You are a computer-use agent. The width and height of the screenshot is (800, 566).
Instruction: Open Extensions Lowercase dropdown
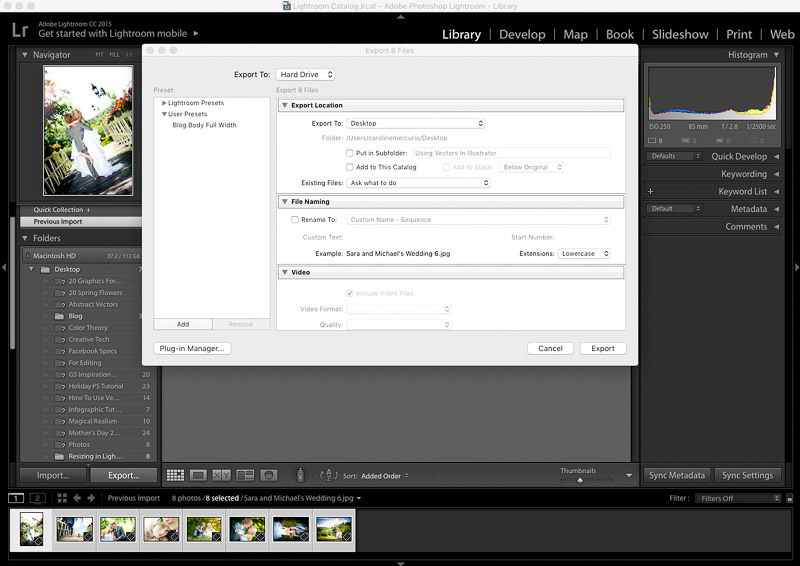pyautogui.click(x=584, y=254)
